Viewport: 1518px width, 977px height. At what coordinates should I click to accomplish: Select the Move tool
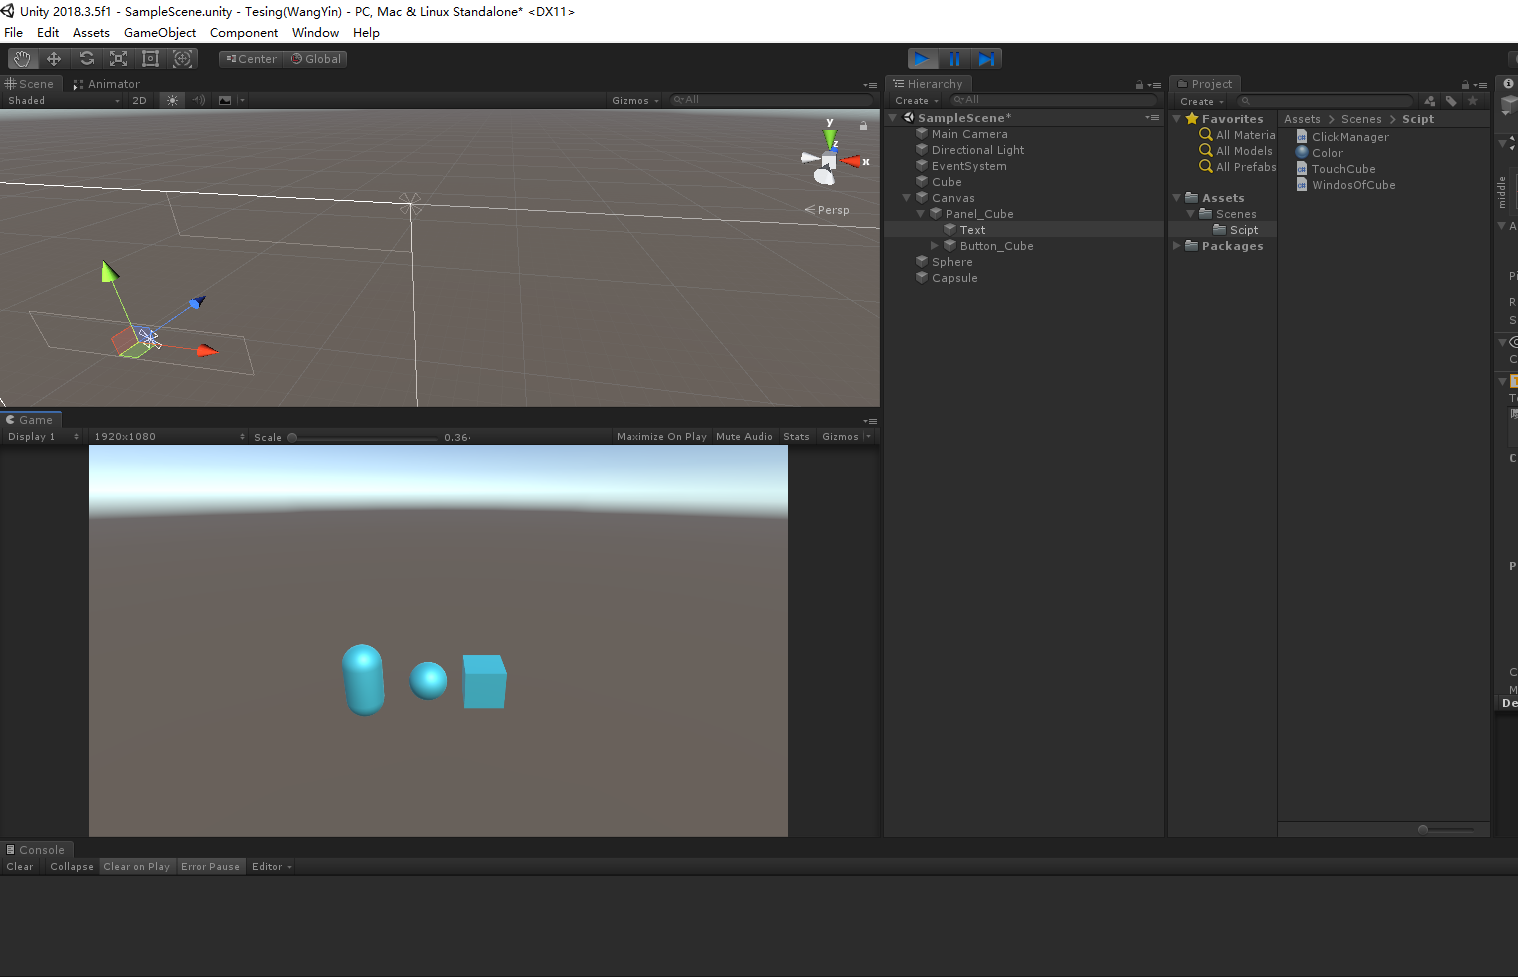(x=54, y=59)
